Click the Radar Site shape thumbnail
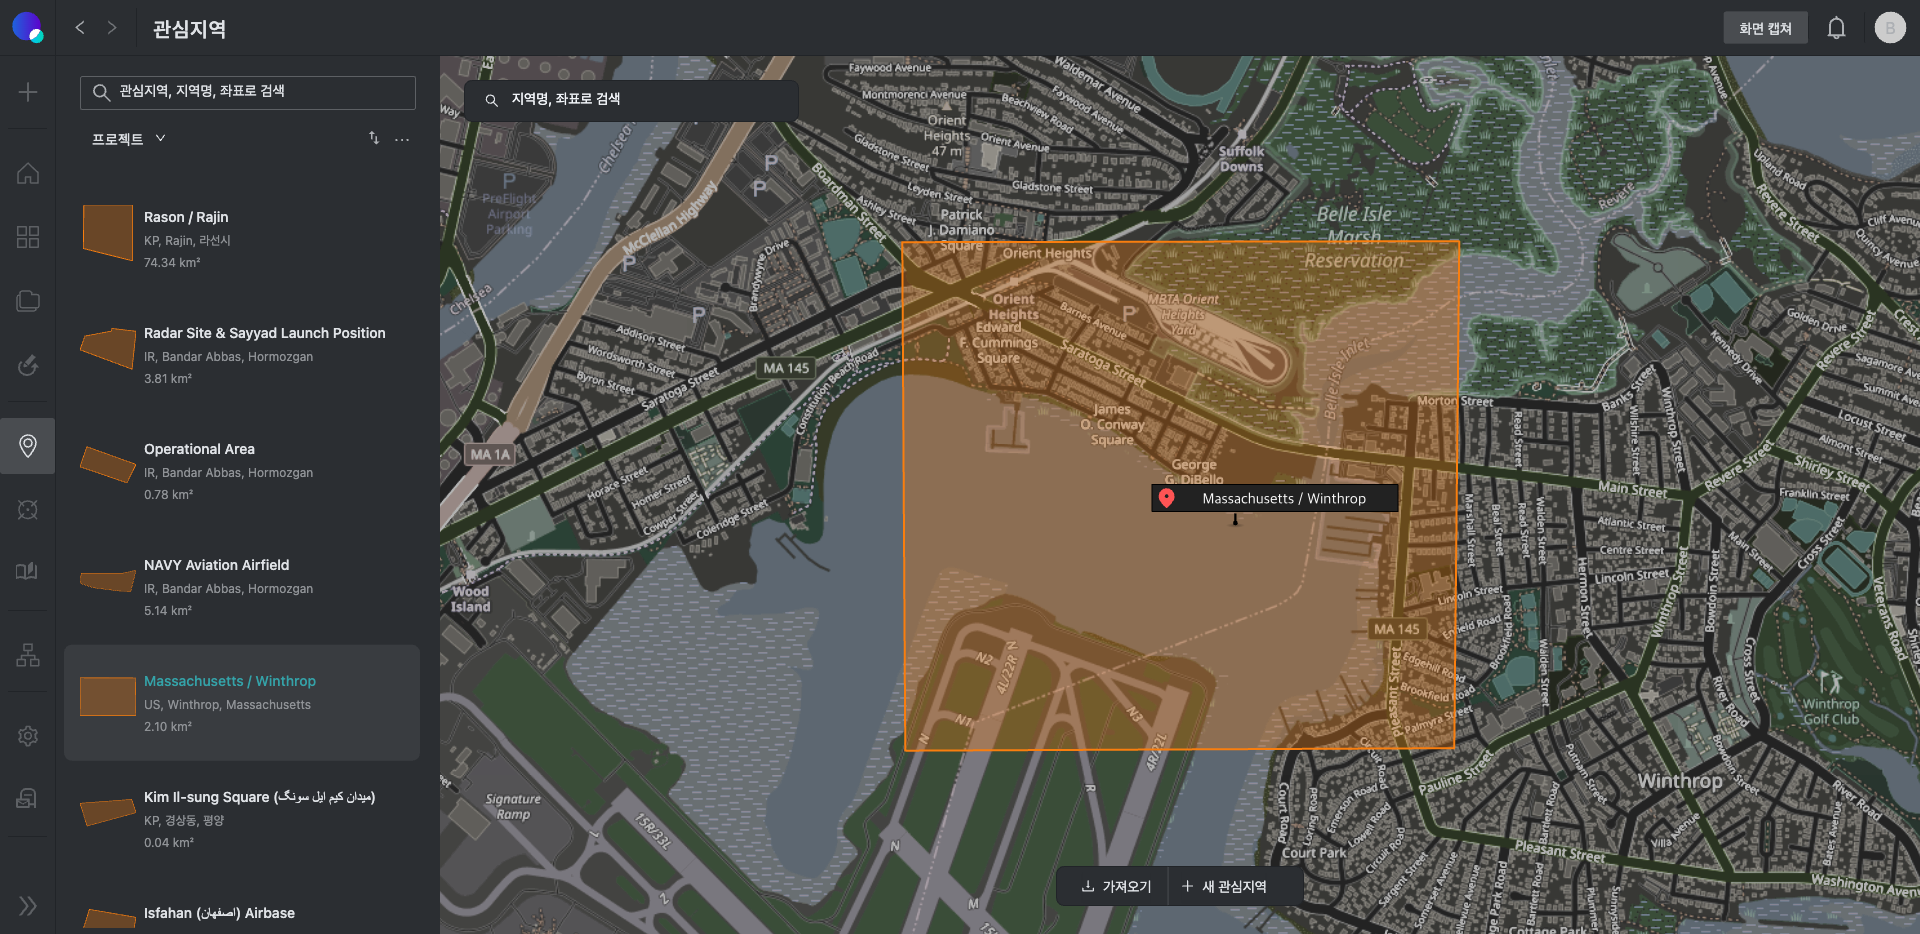This screenshot has height=934, width=1920. pos(108,348)
